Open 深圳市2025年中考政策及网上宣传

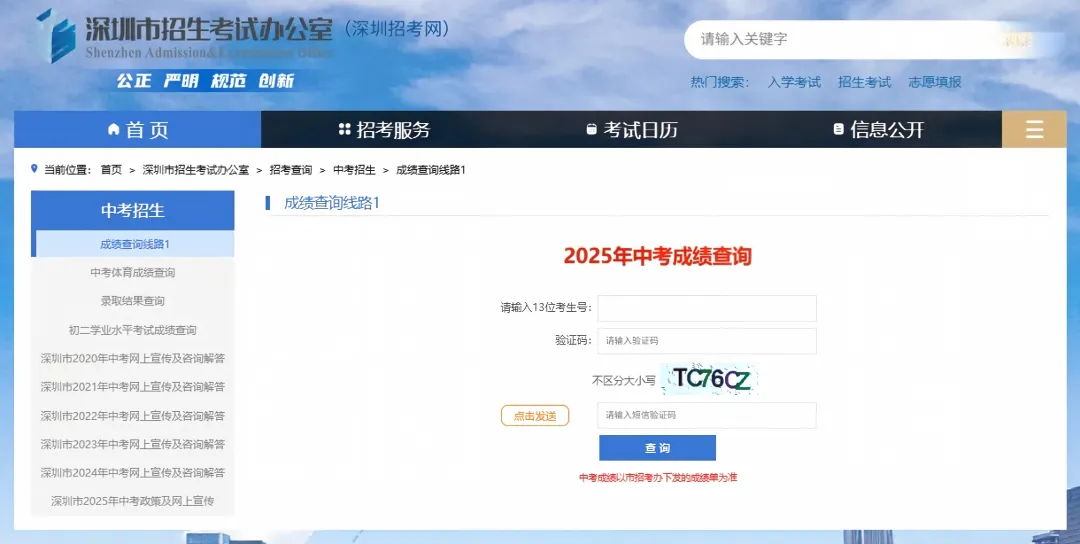click(x=133, y=501)
